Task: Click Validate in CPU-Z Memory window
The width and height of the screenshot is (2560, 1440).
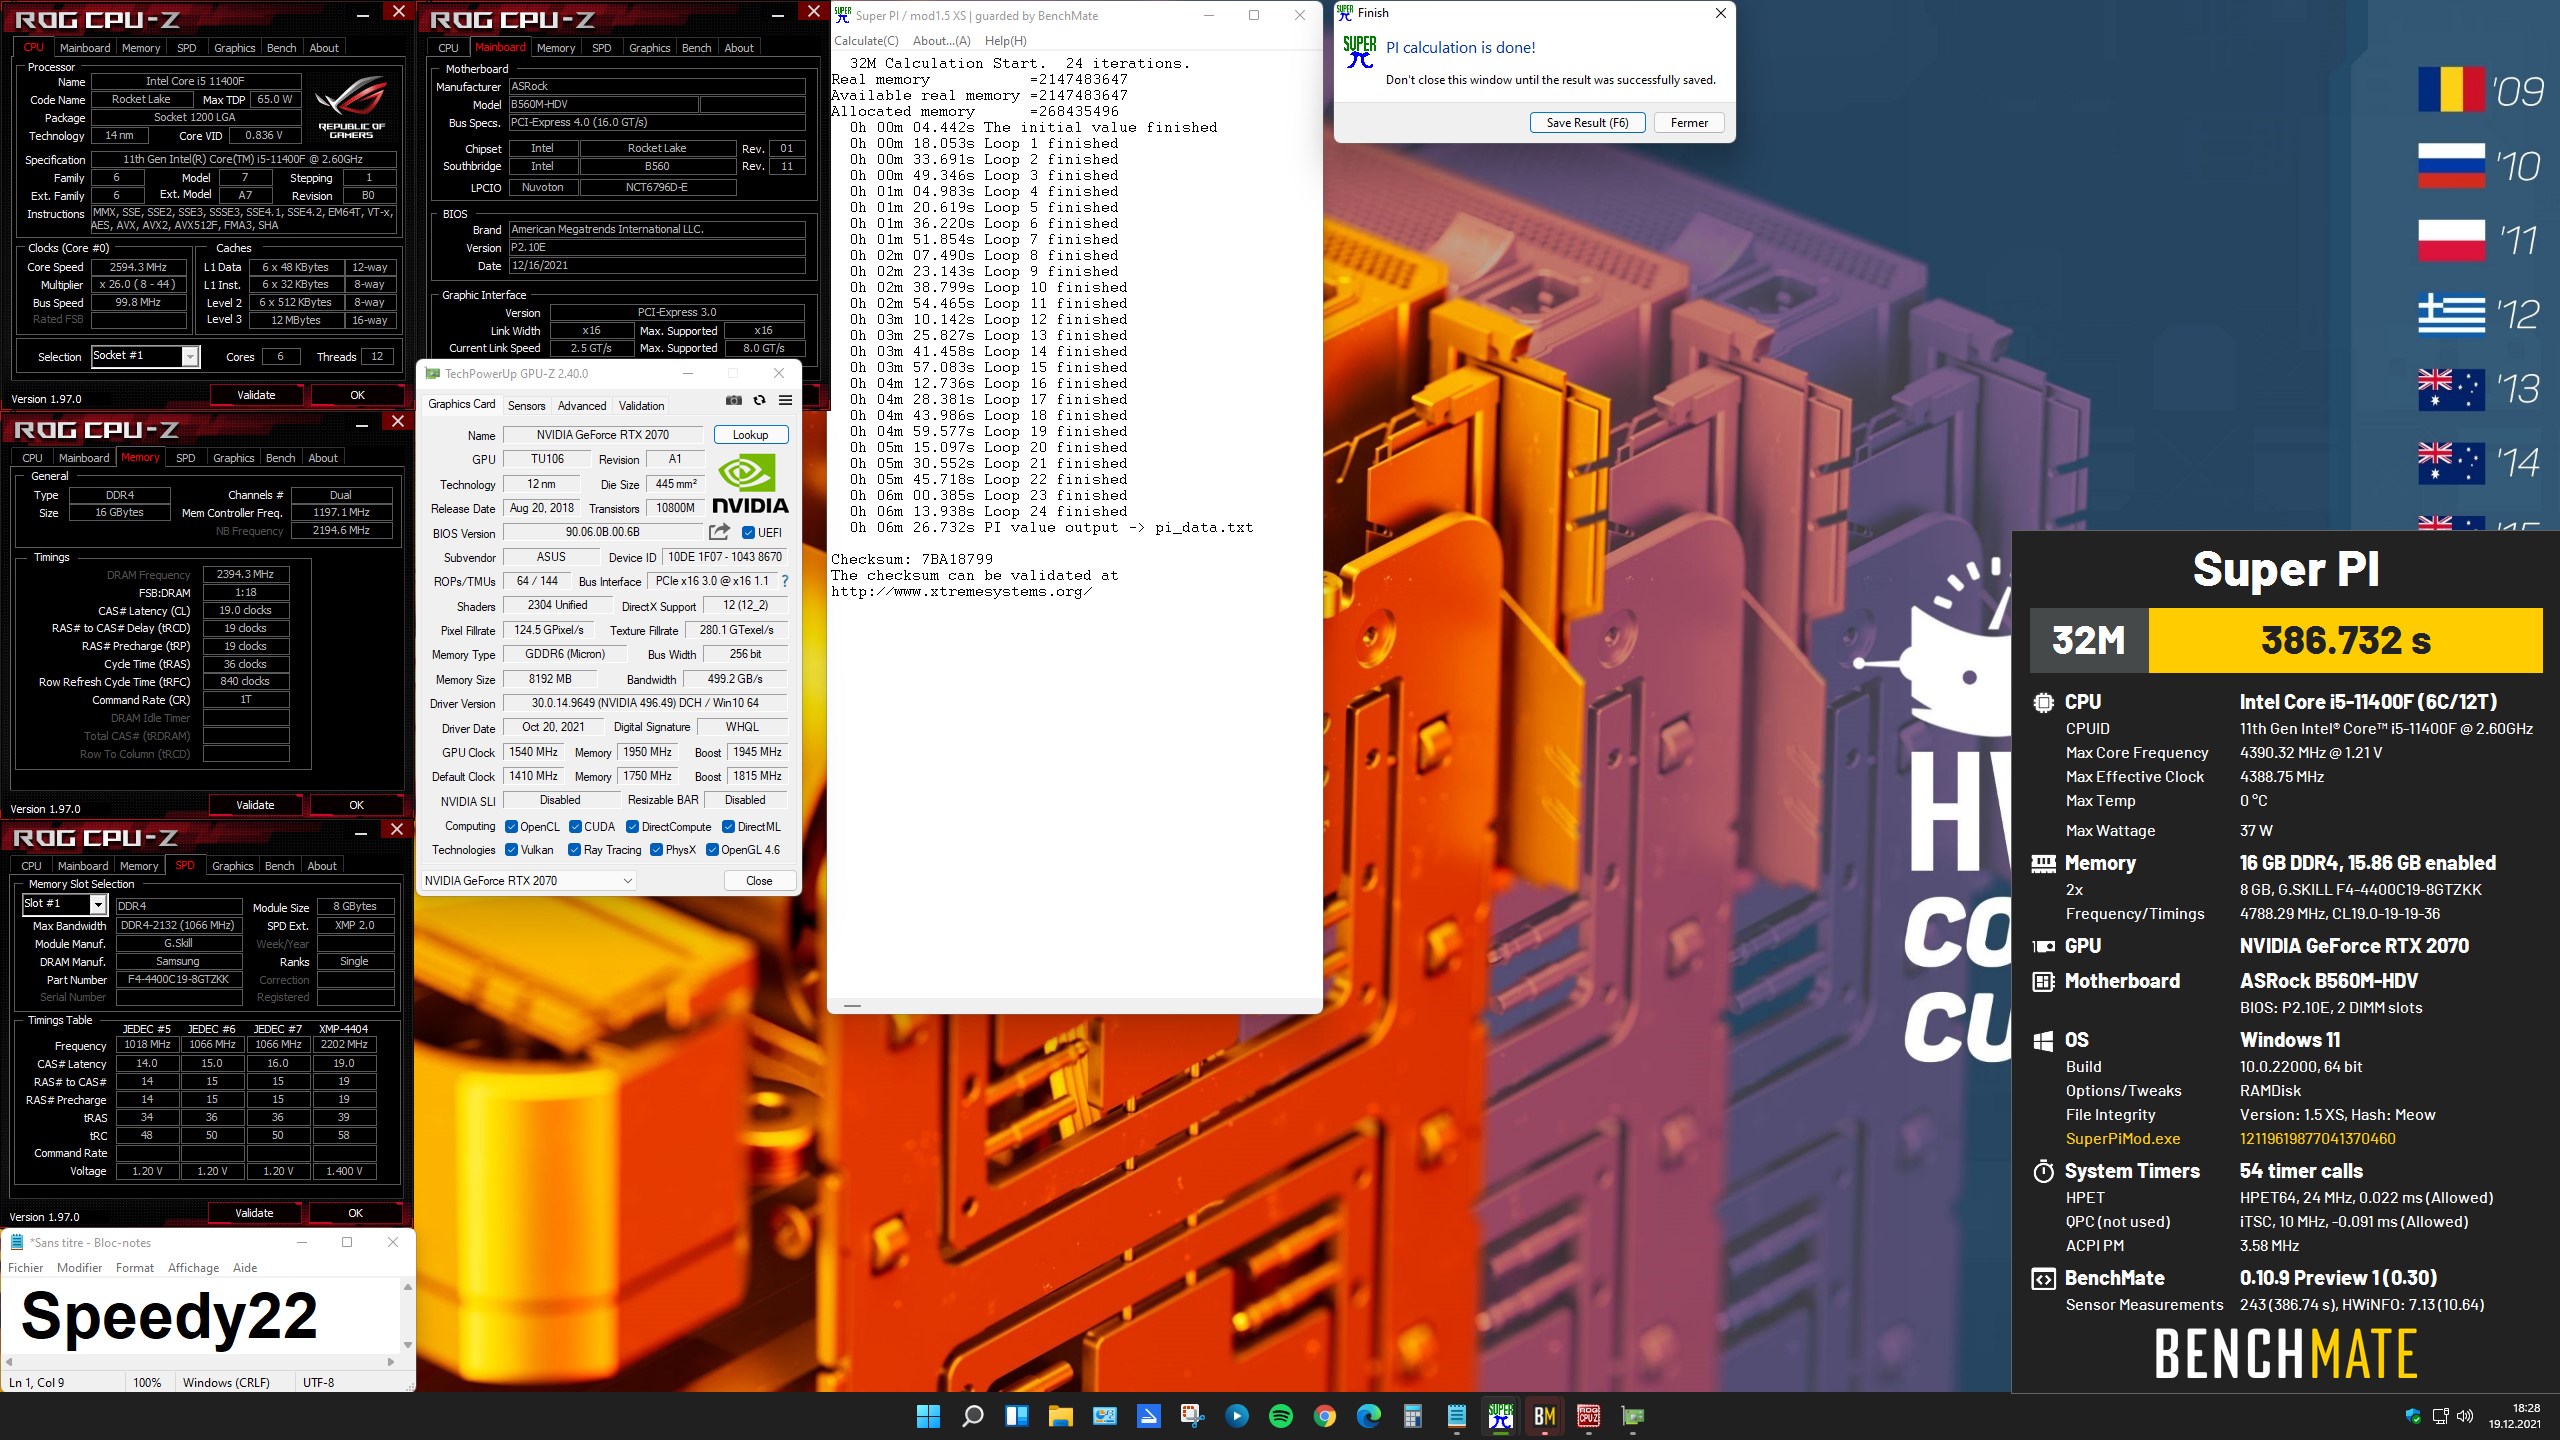Action: tap(255, 805)
